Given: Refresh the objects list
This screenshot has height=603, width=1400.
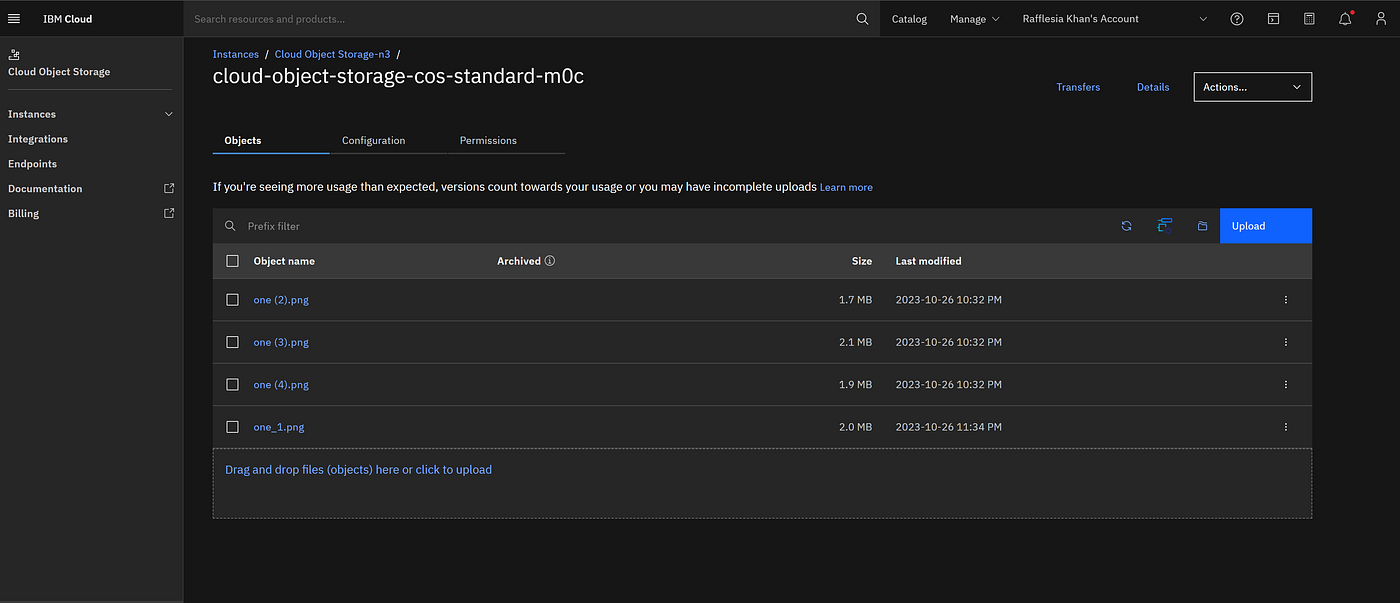Looking at the screenshot, I should pos(1126,226).
